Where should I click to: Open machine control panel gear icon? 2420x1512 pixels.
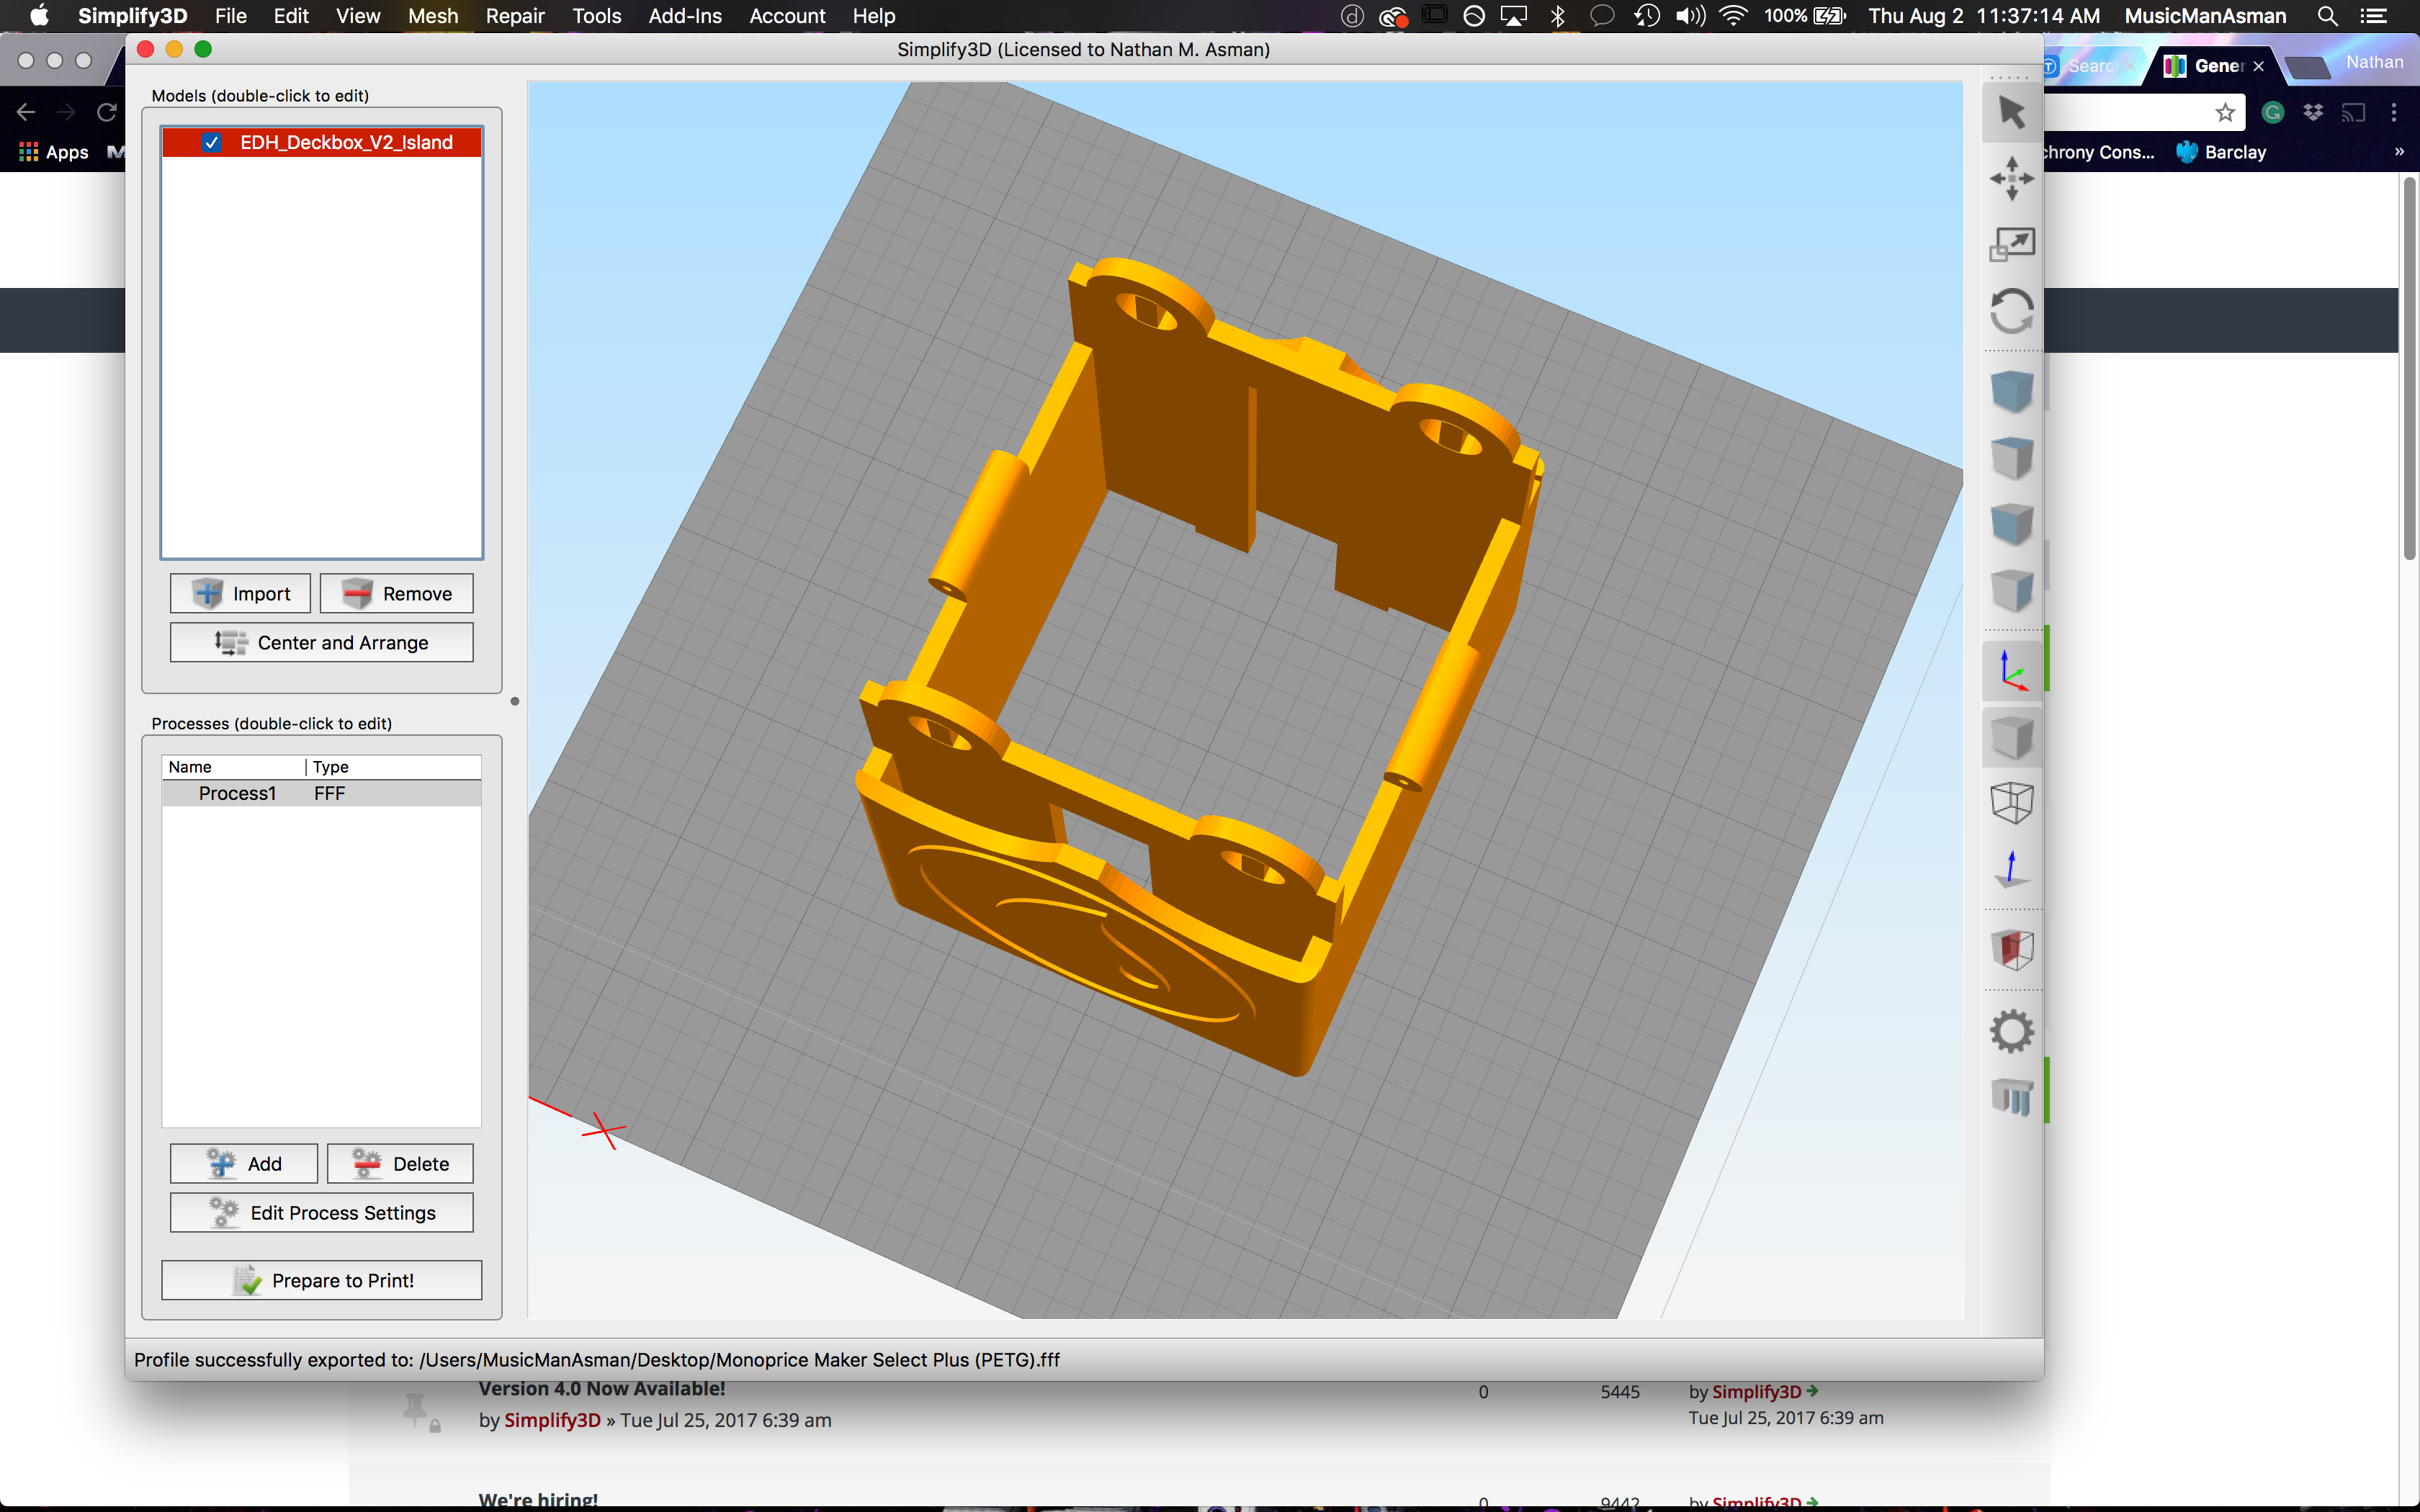point(2012,1031)
